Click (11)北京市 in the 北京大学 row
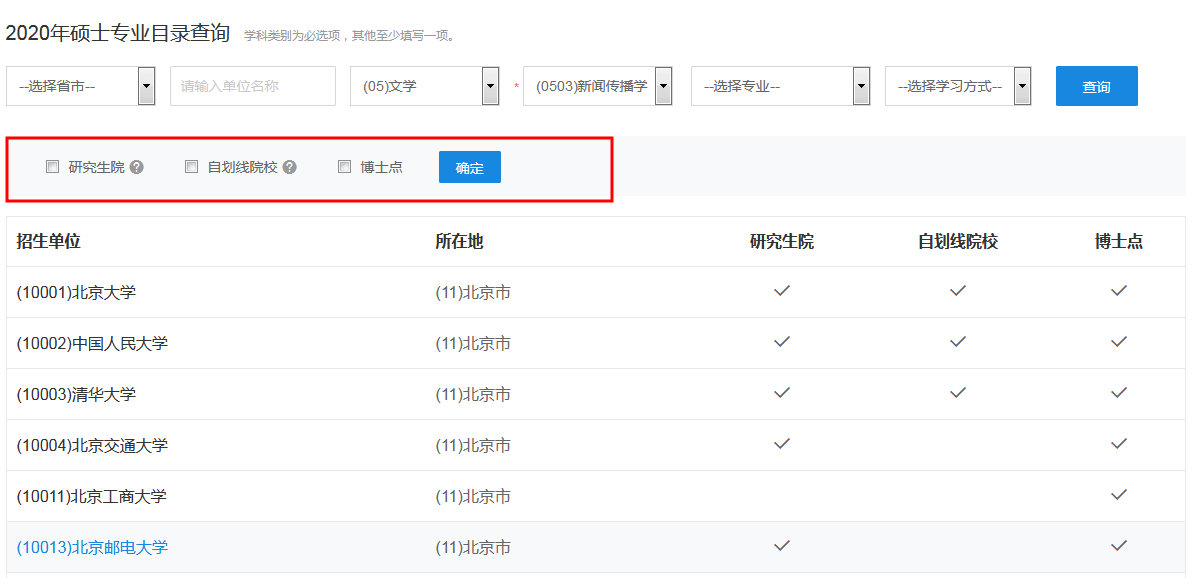Screen dimensions: 1202x578 point(473,293)
